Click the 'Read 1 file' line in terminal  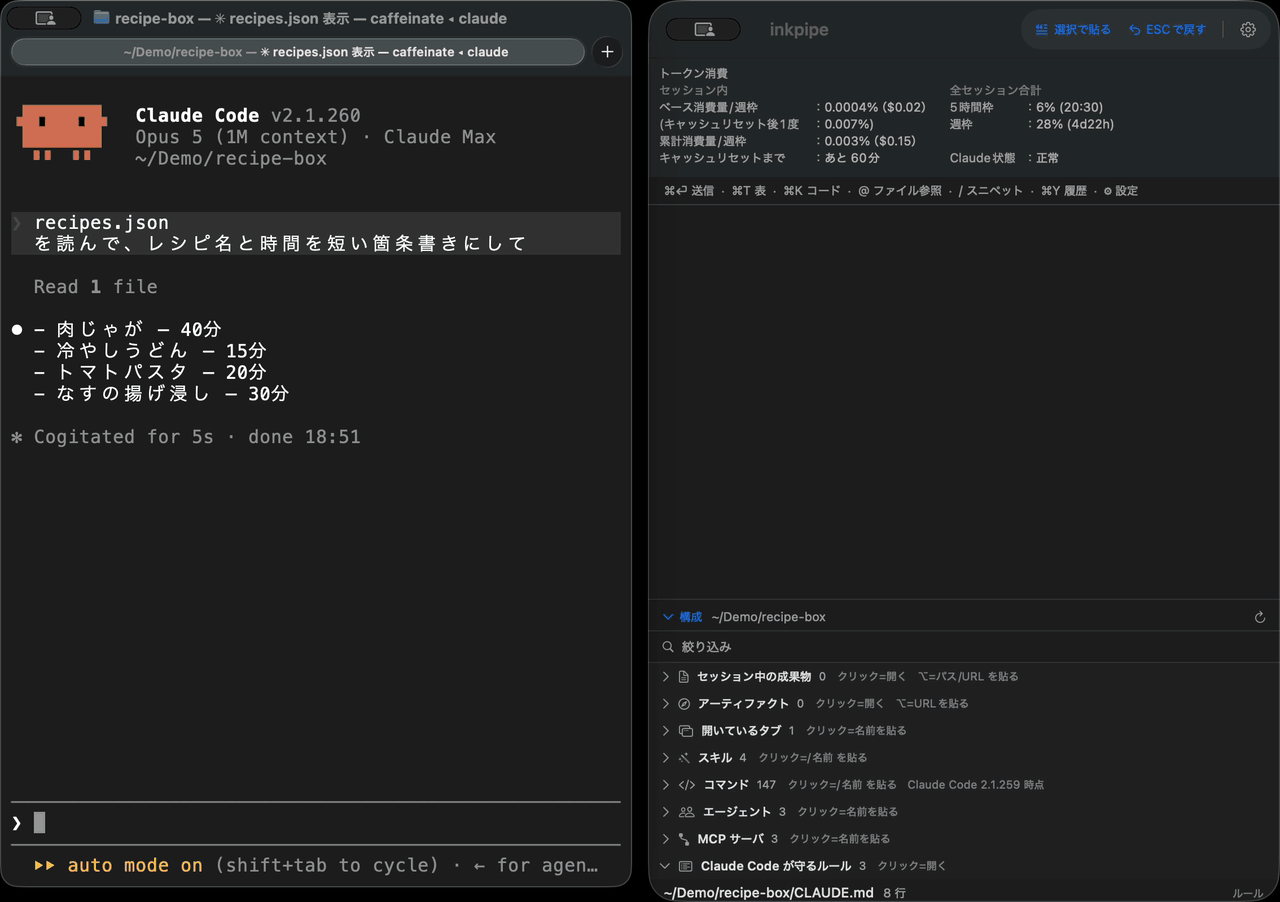coord(96,287)
